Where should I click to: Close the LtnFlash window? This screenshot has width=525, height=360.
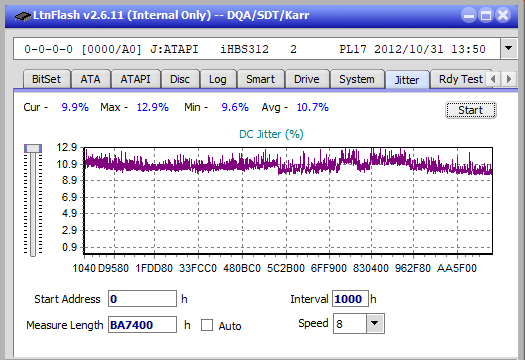[503, 15]
